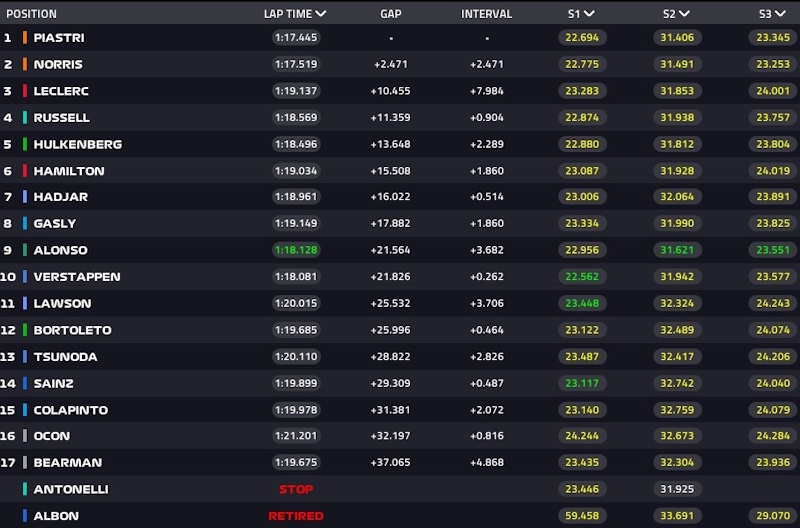This screenshot has height=528, width=800.
Task: Click Albon's 59.458 S1 sector time
Action: pos(581,516)
